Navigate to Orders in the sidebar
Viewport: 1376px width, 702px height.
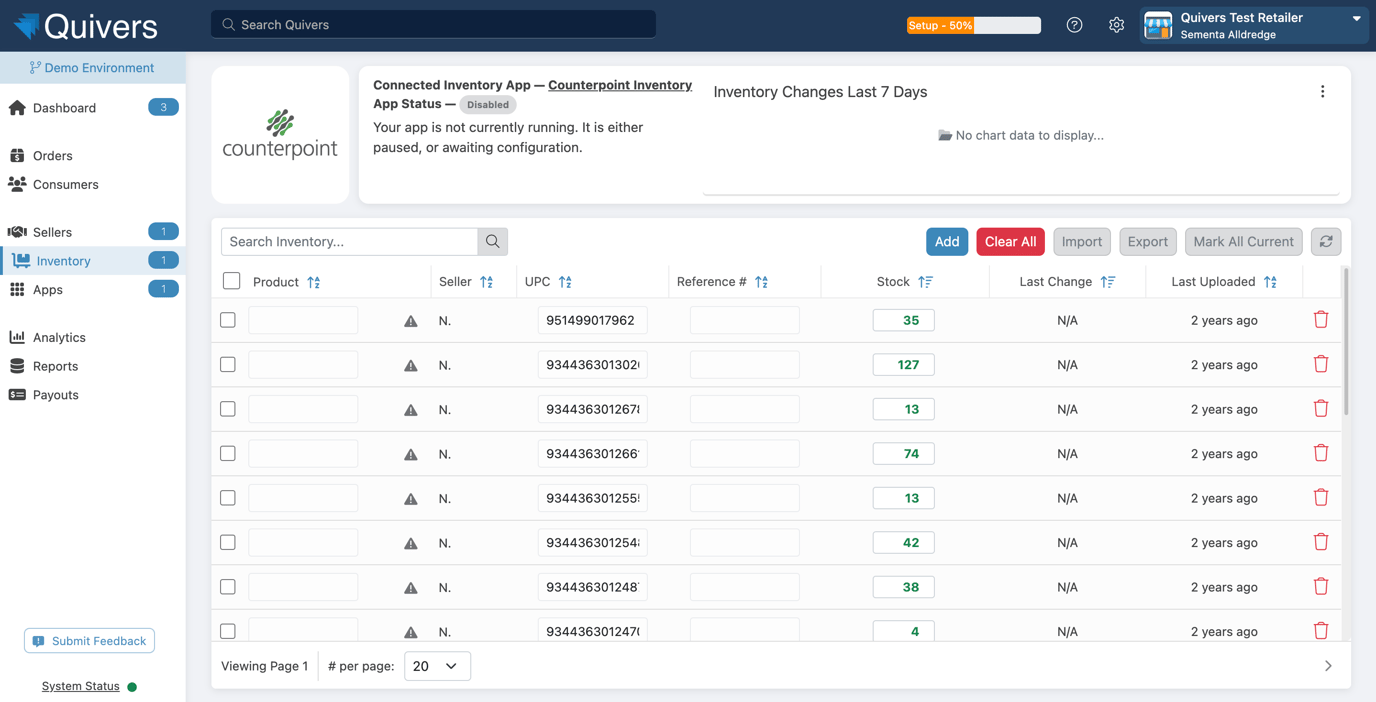click(52, 156)
